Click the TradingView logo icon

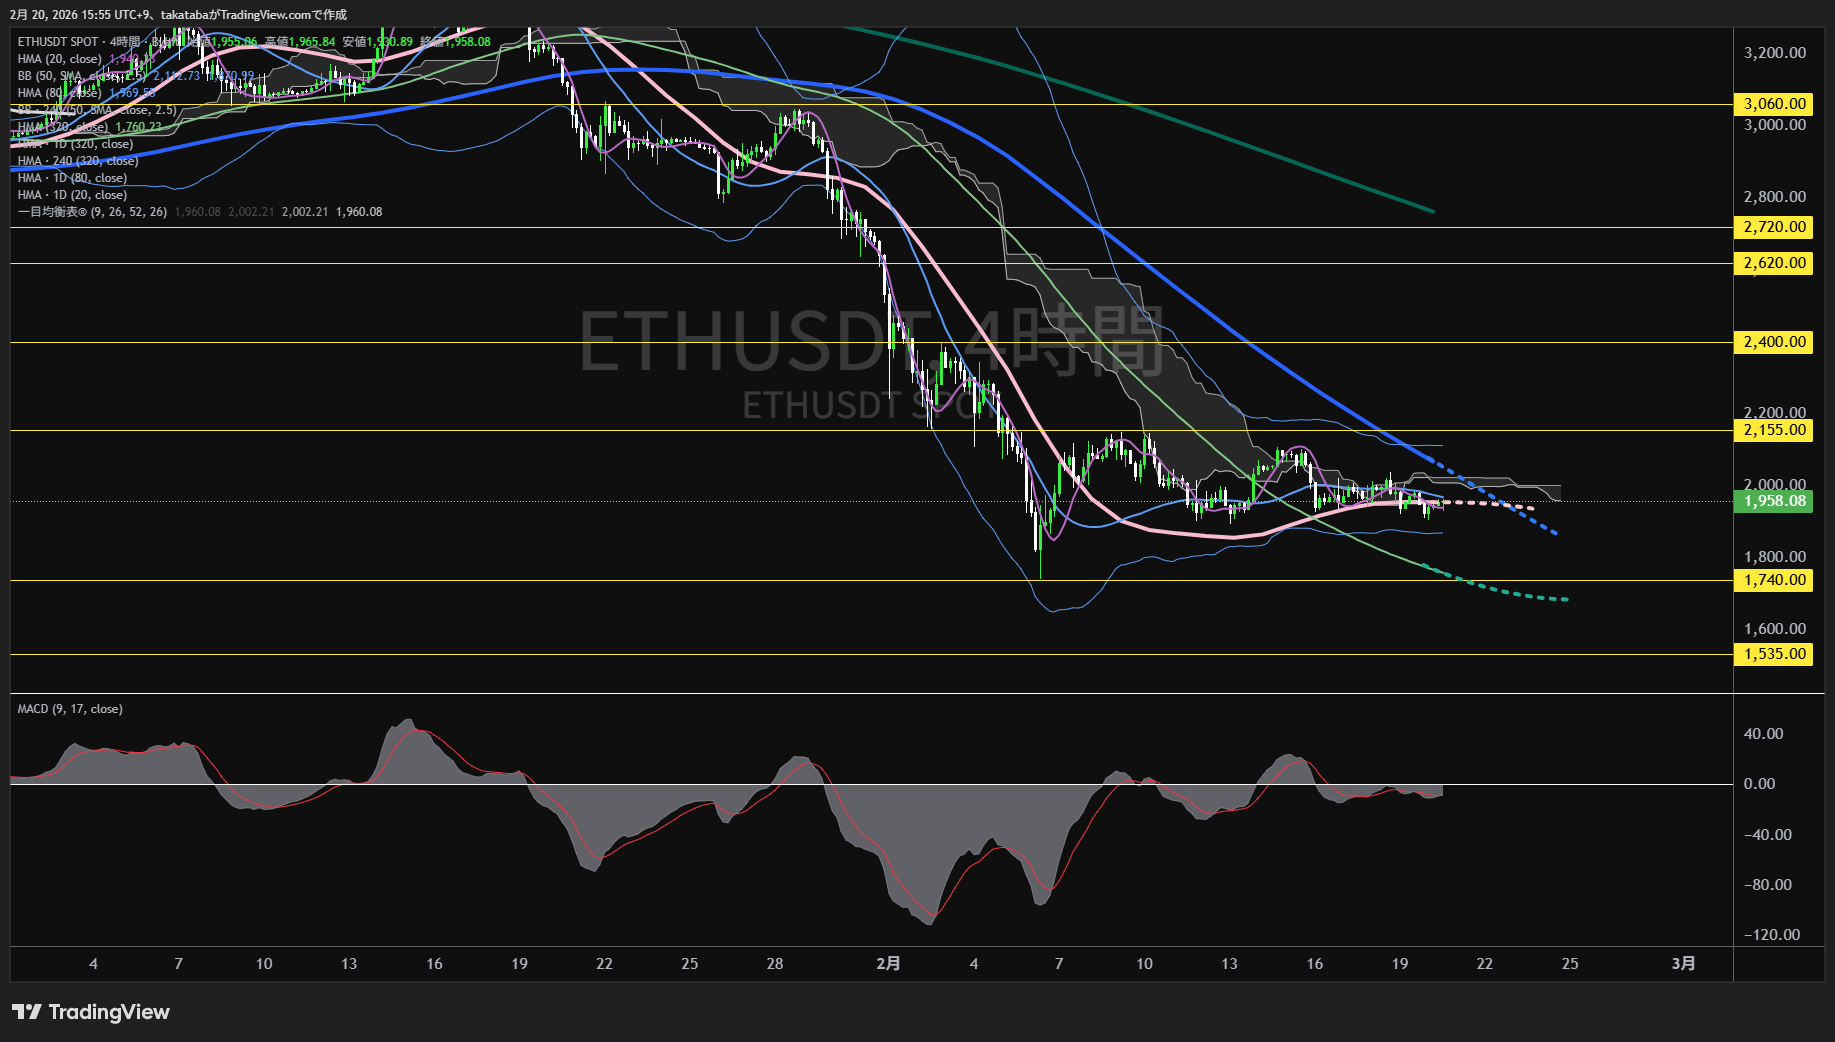27,1012
